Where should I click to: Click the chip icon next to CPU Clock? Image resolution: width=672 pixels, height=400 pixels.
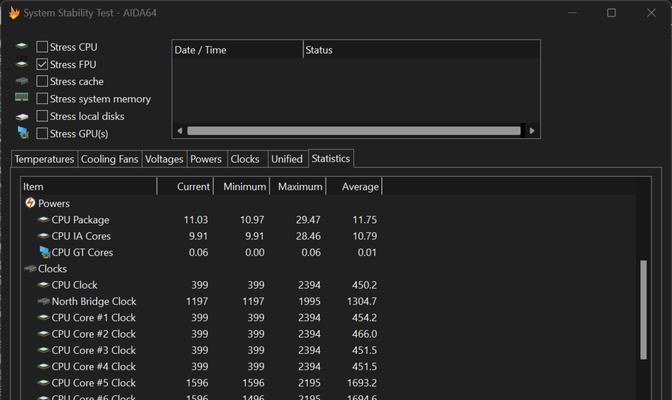pos(43,284)
